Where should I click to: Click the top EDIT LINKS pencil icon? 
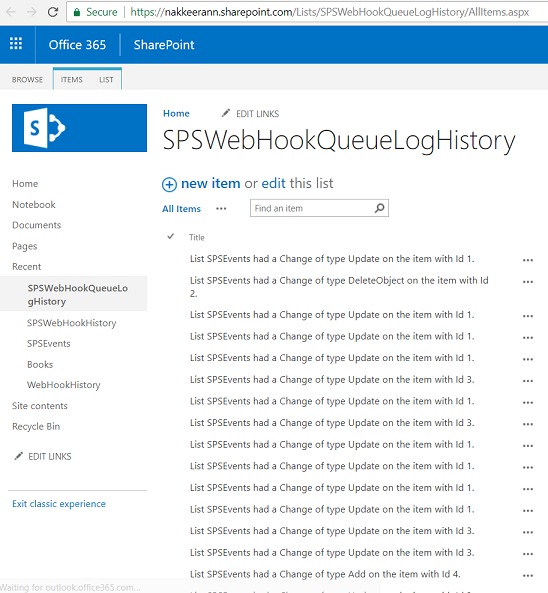pos(225,113)
